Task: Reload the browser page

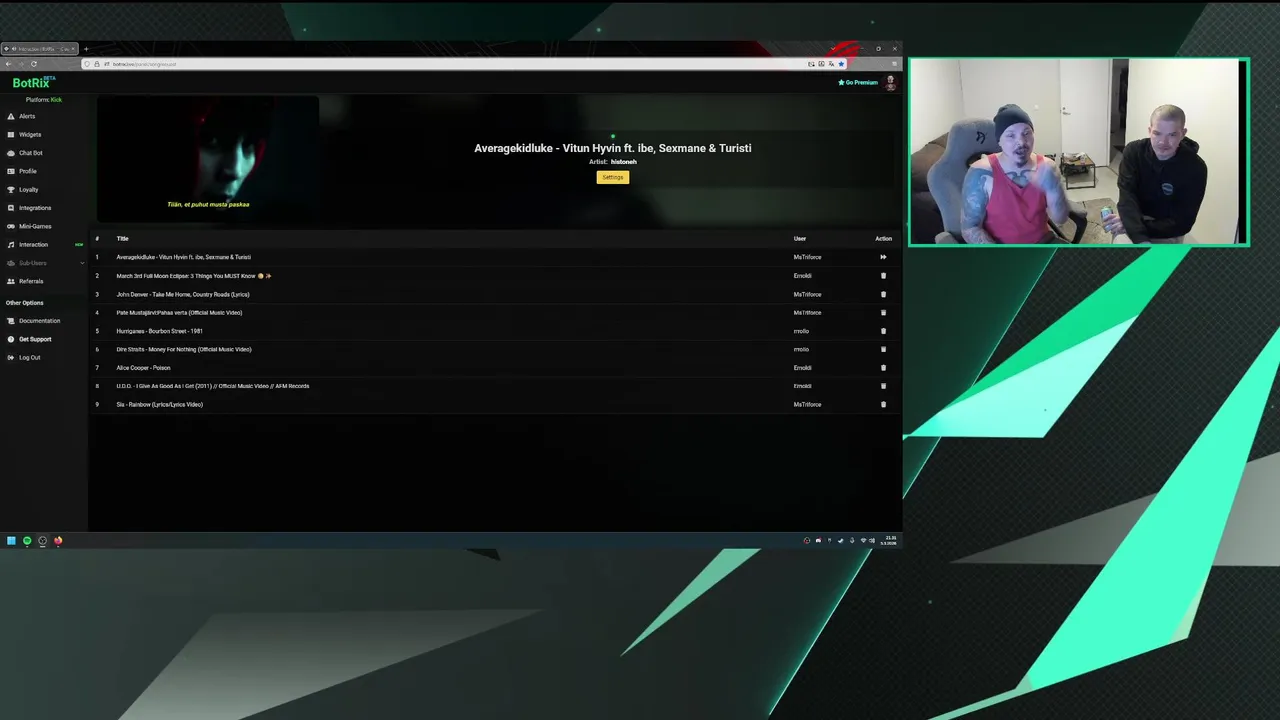Action: pyautogui.click(x=34, y=64)
